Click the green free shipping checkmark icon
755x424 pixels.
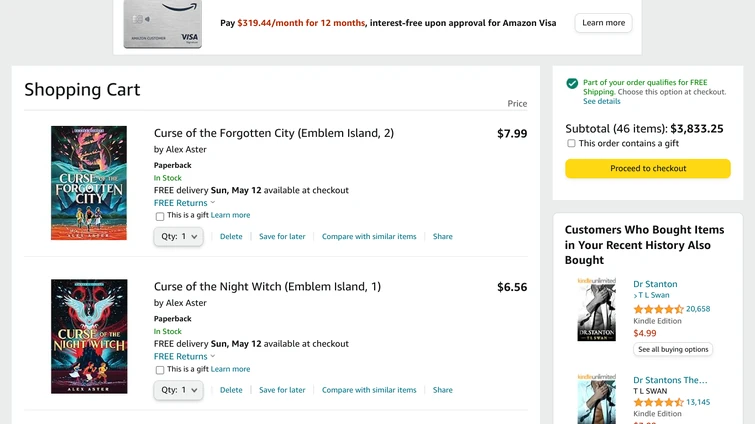tap(572, 84)
